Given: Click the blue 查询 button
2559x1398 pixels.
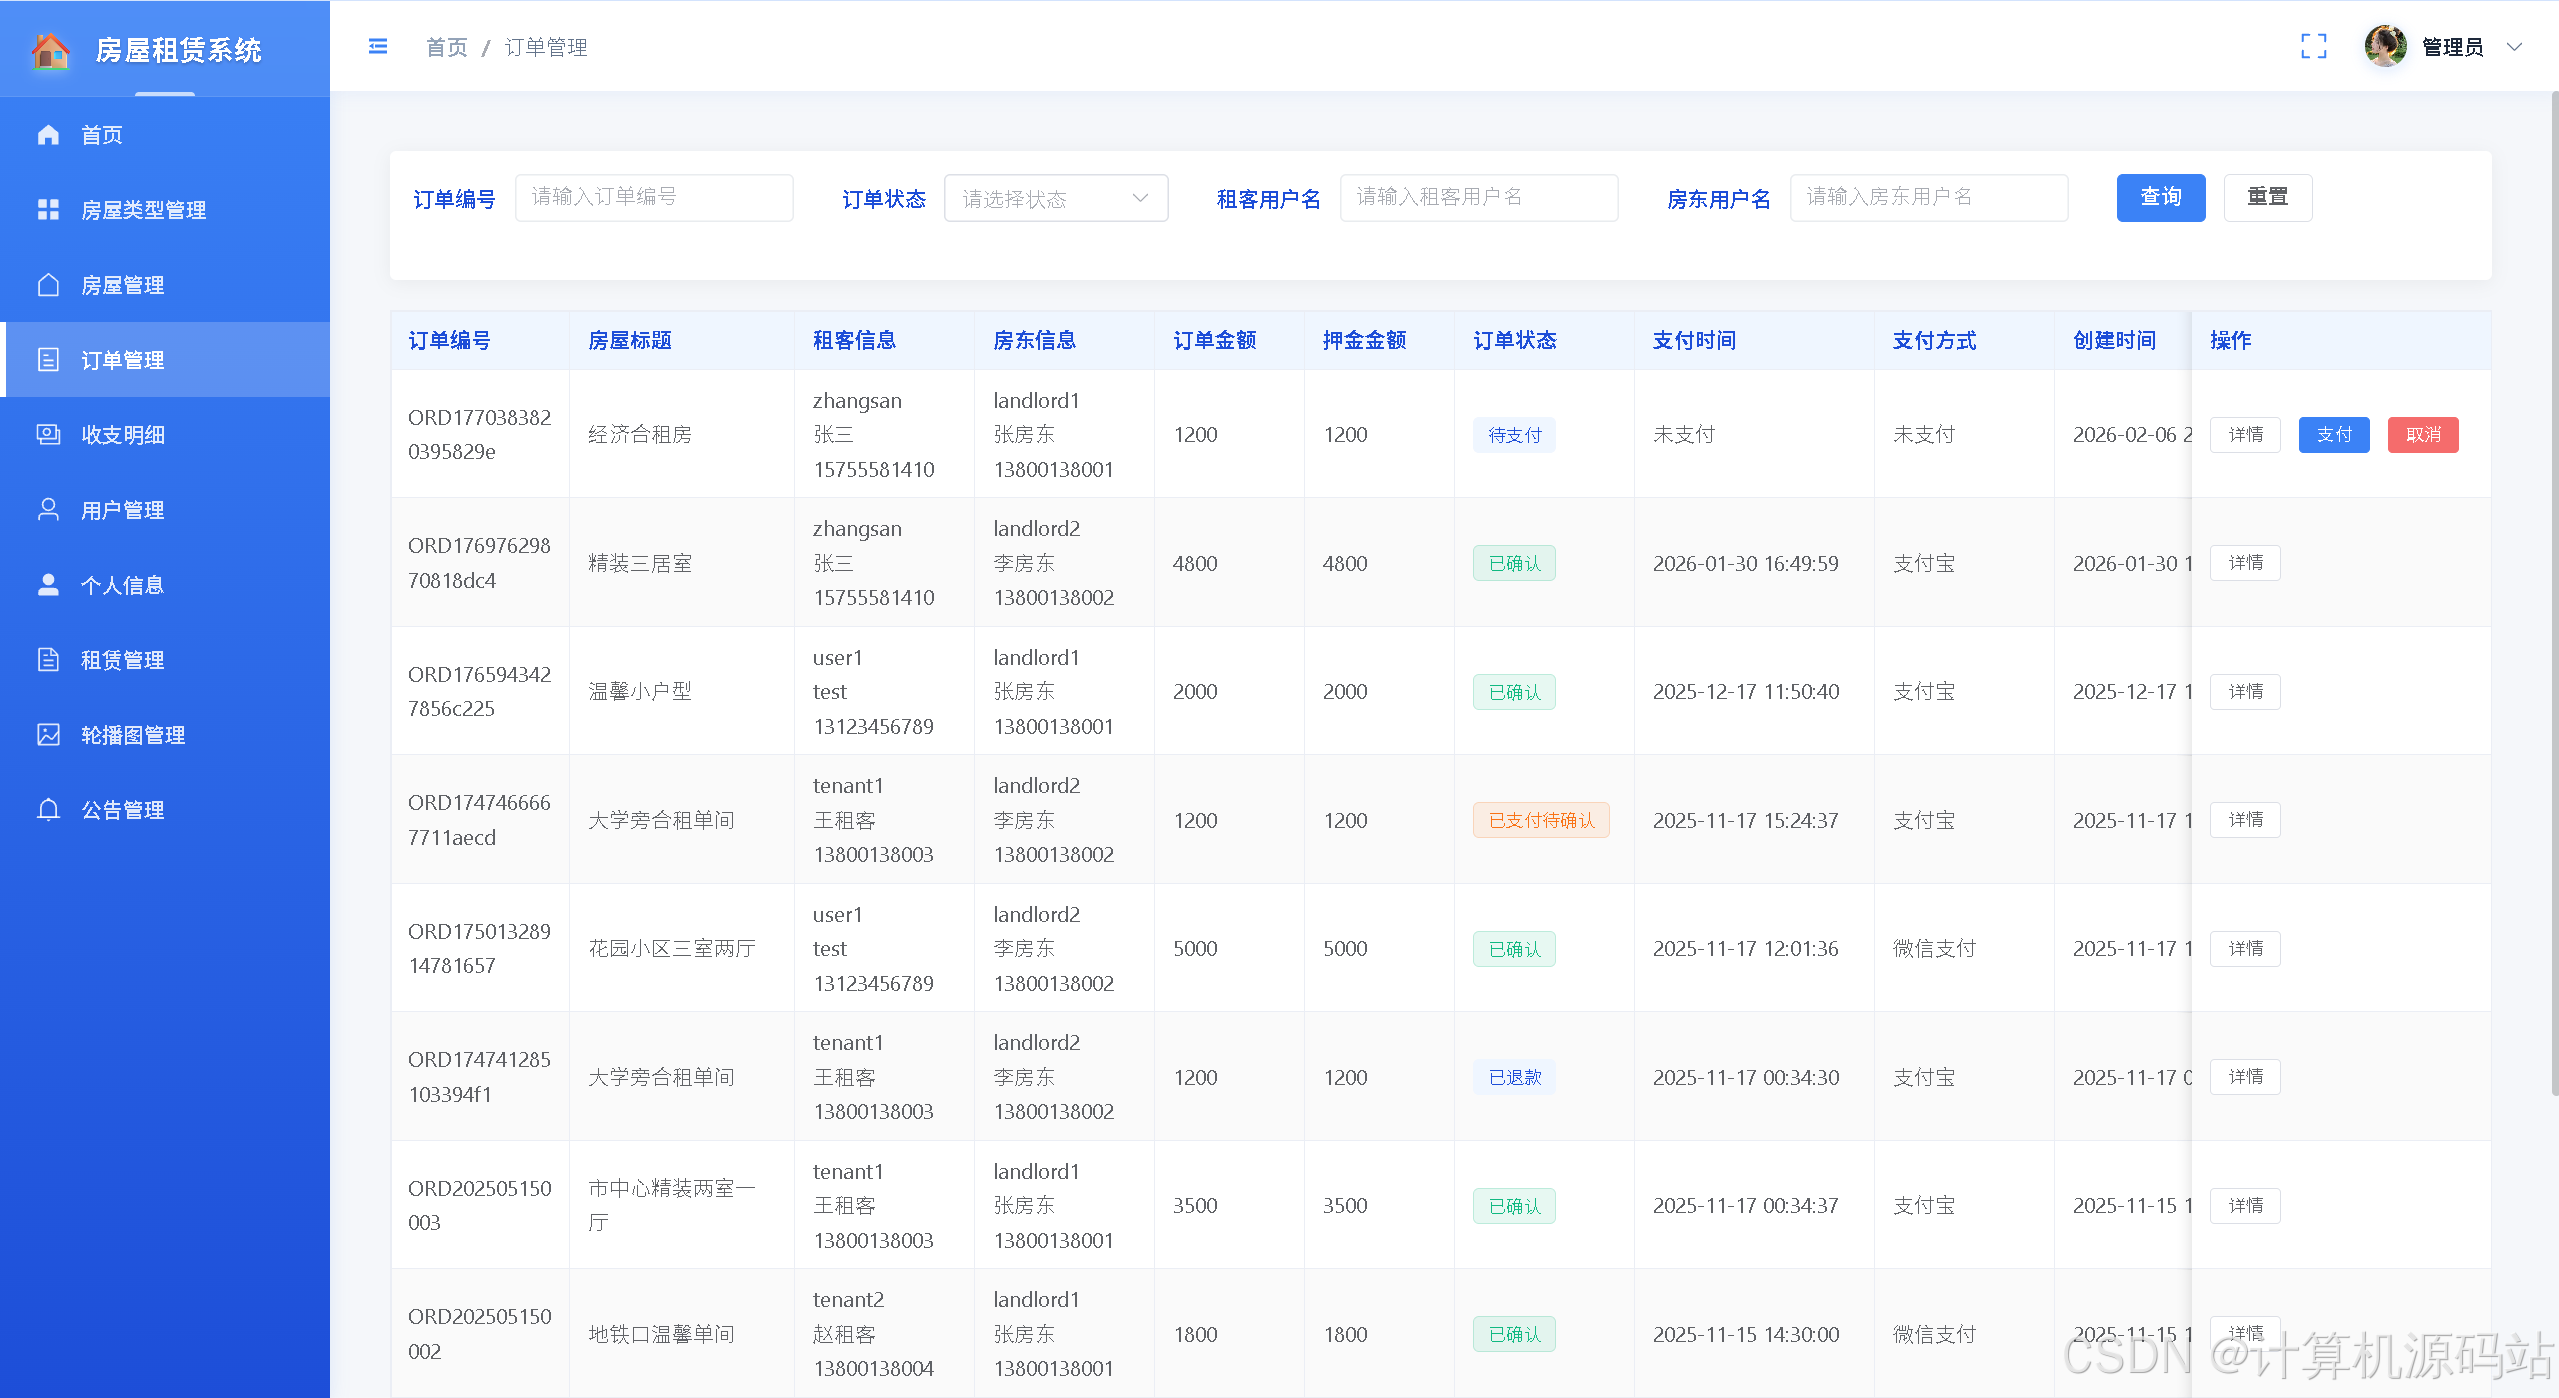Looking at the screenshot, I should pyautogui.click(x=2160, y=198).
